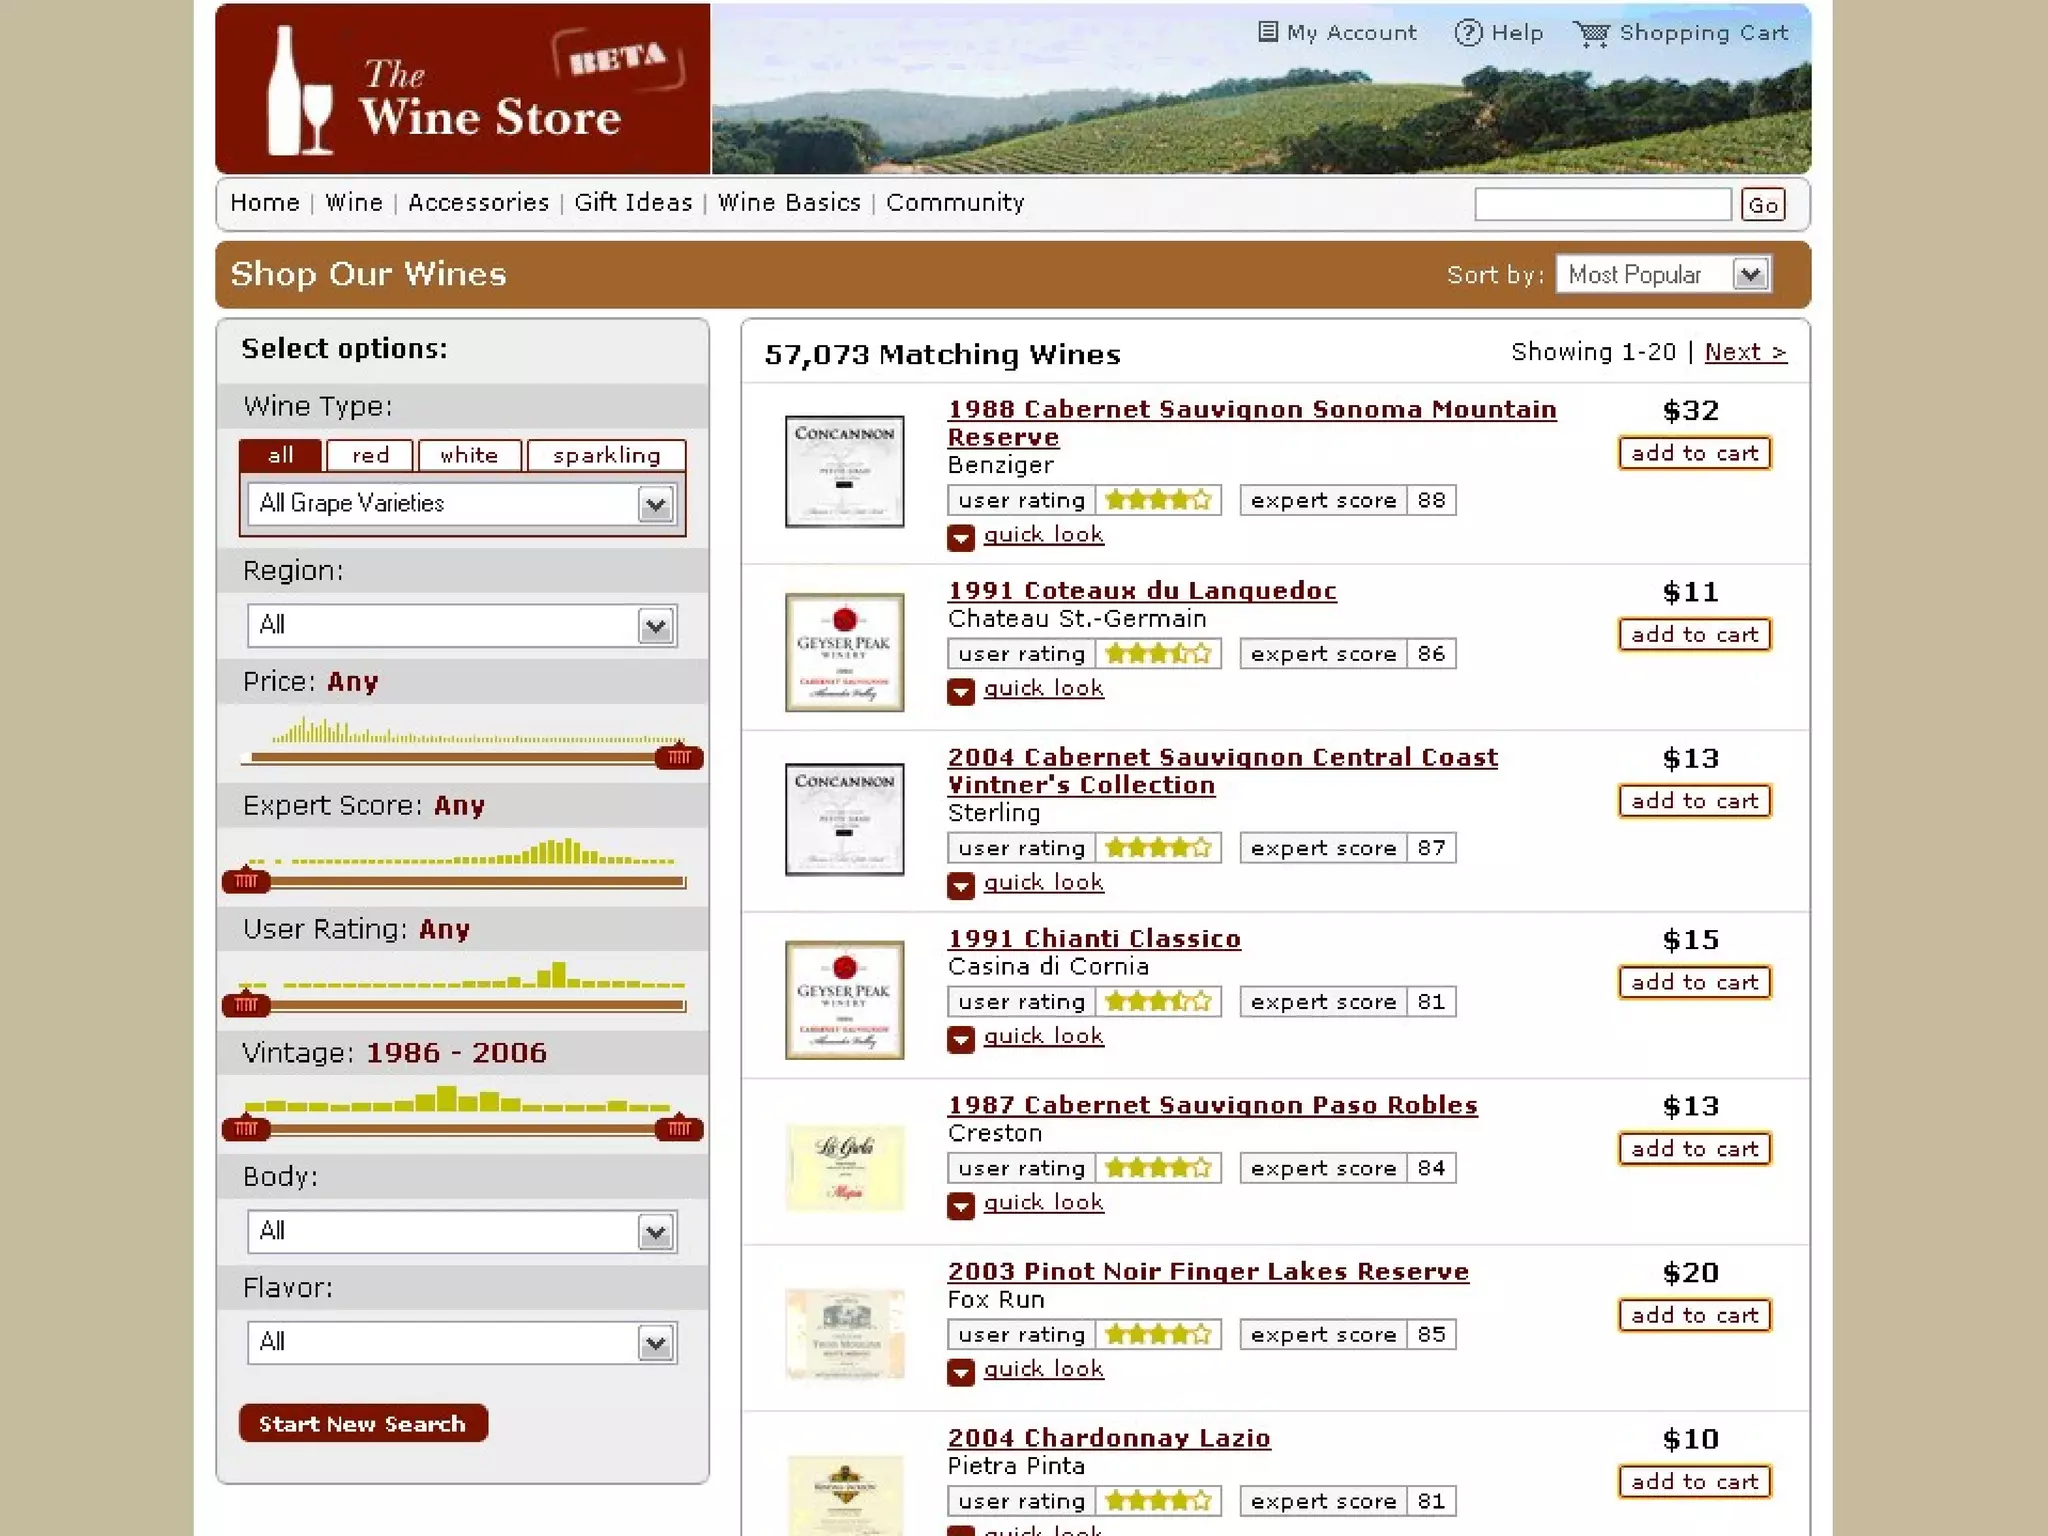Click the Help question mark icon

pos(1467,33)
